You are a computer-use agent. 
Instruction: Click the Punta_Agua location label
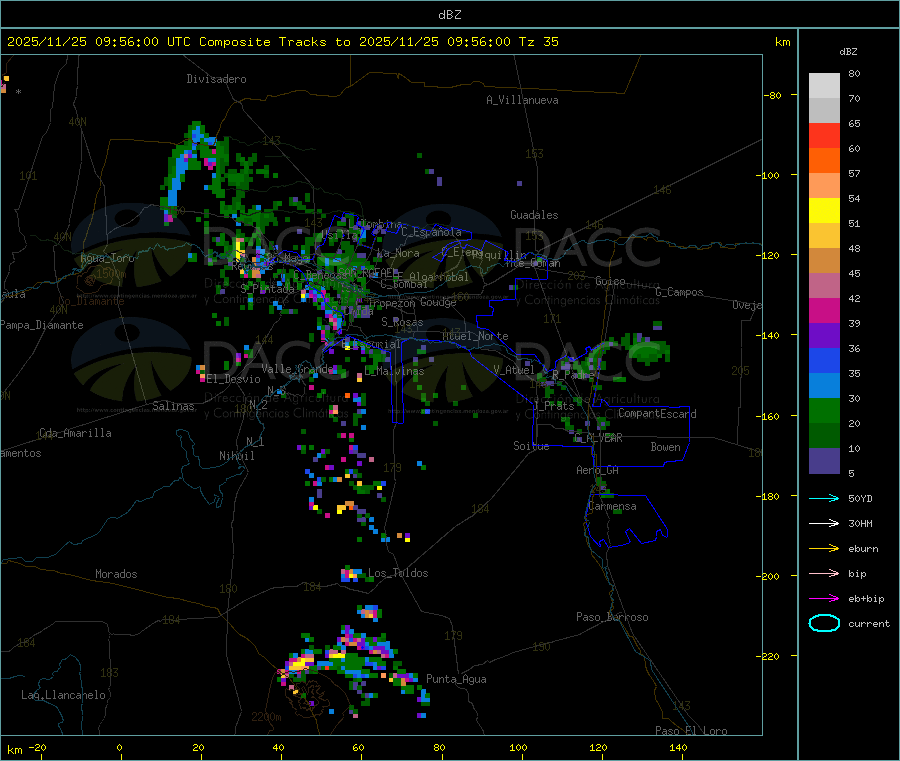coord(456,679)
